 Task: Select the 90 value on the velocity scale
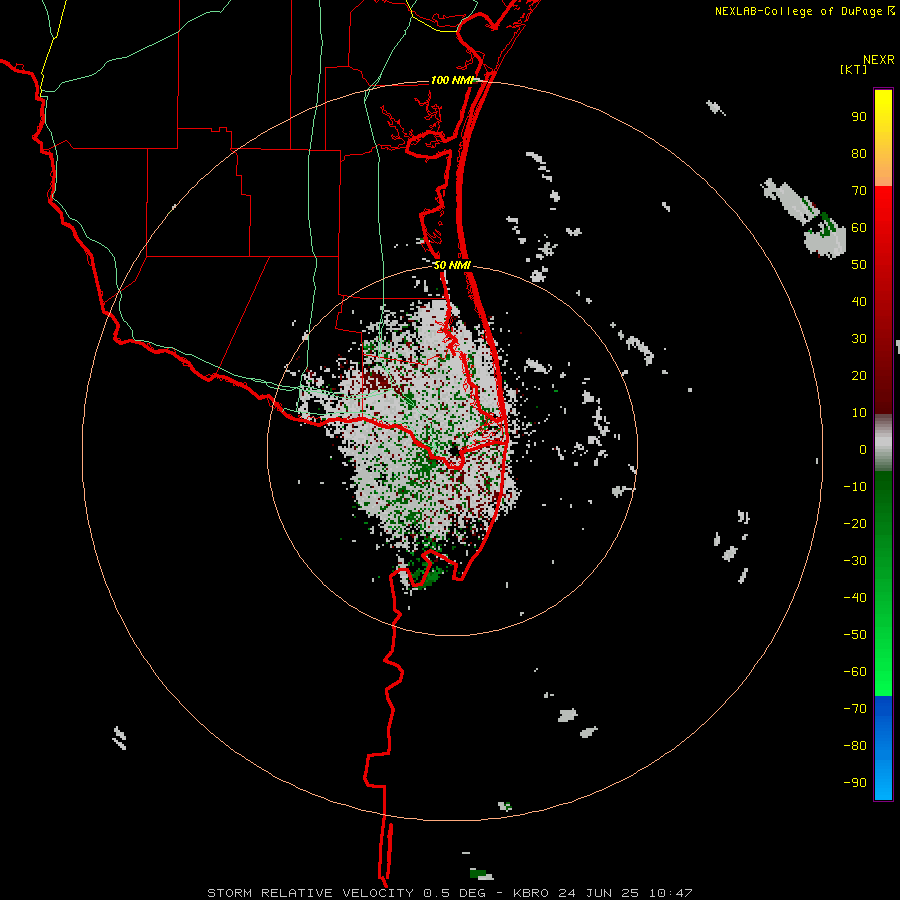pyautogui.click(x=859, y=117)
